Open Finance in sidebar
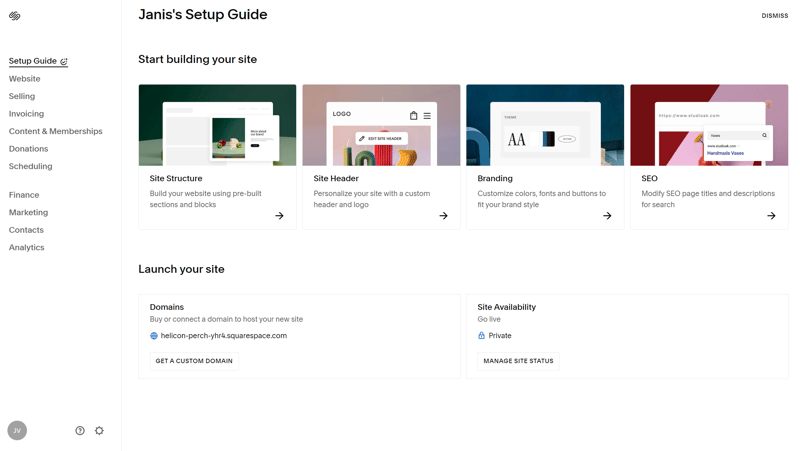The image size is (800, 451). (x=24, y=195)
